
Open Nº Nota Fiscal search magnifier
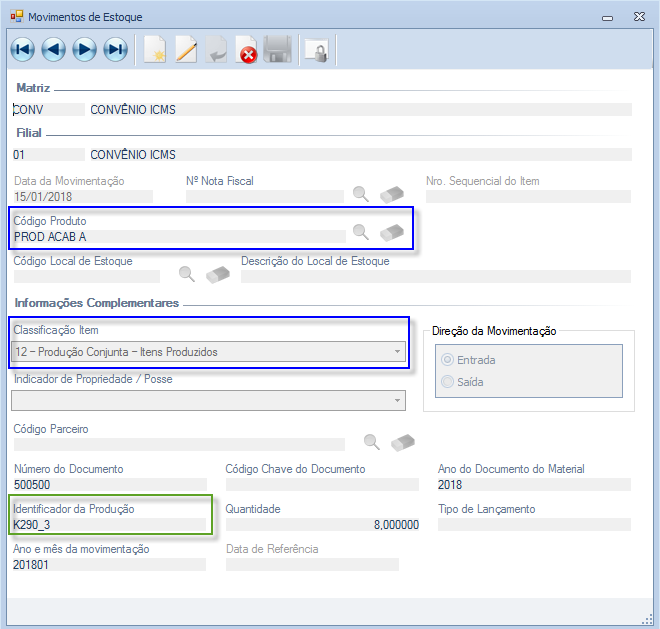tap(360, 194)
